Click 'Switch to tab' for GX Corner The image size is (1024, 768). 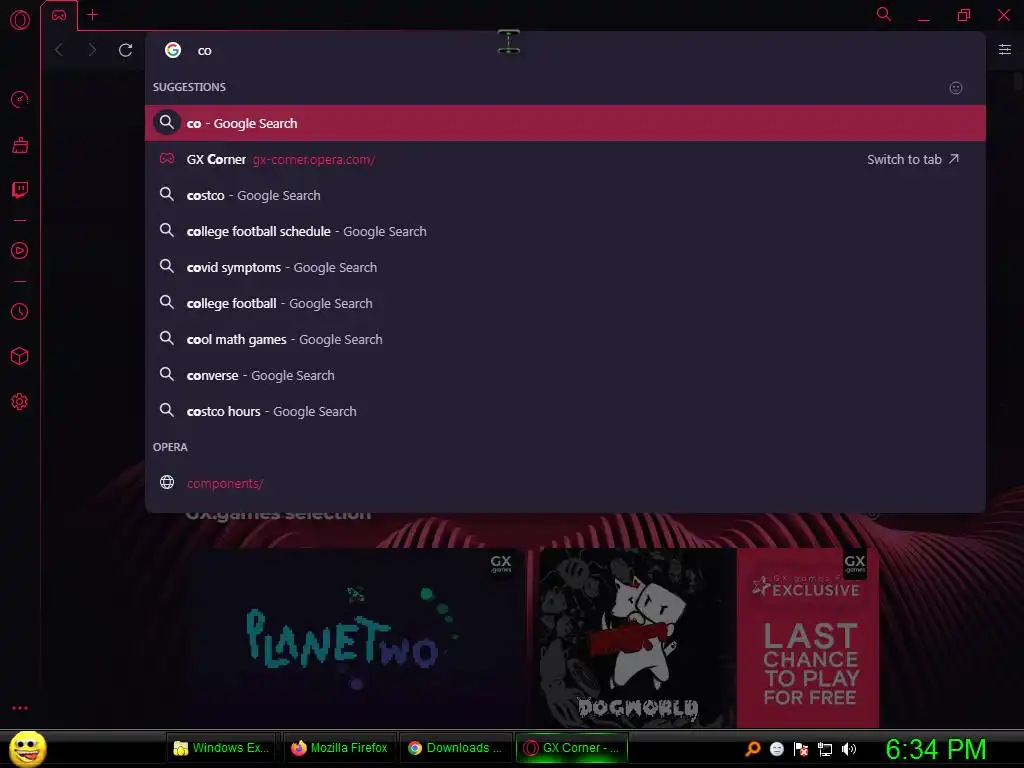[x=913, y=159]
